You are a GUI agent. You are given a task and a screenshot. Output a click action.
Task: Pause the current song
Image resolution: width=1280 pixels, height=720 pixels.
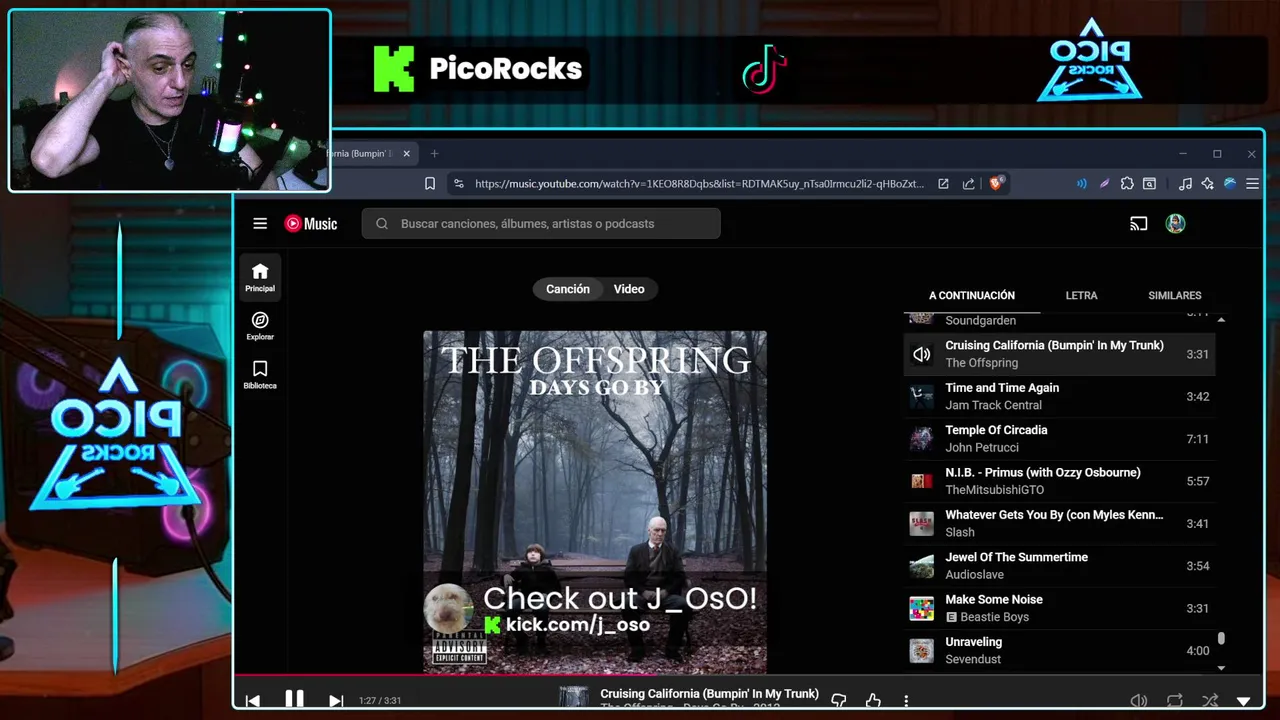294,700
